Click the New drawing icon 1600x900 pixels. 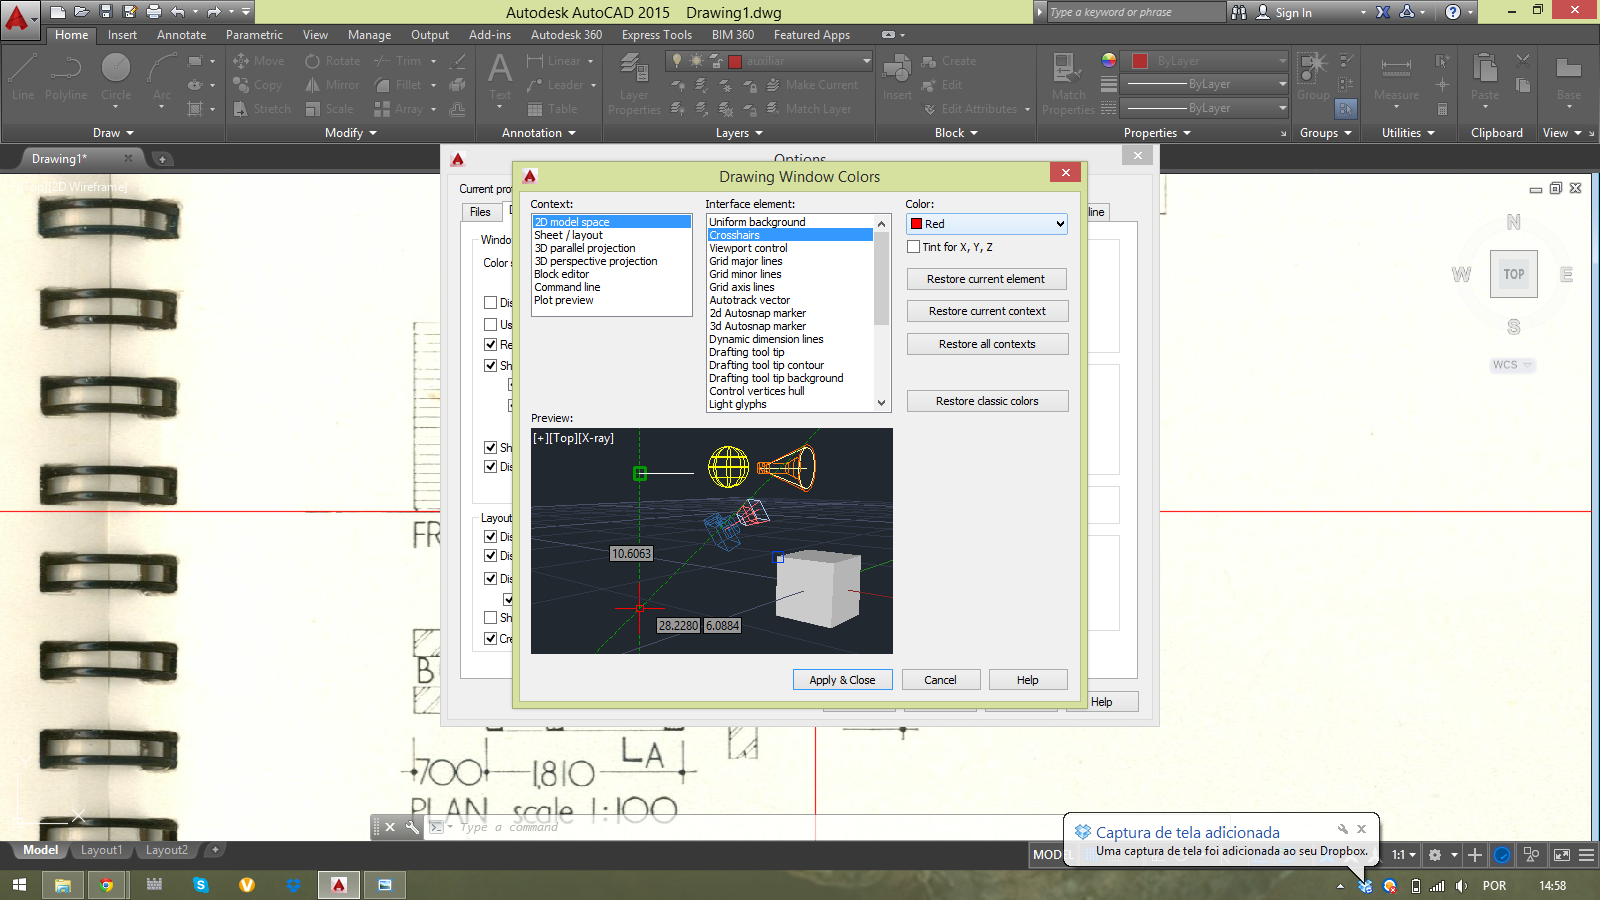pos(58,12)
